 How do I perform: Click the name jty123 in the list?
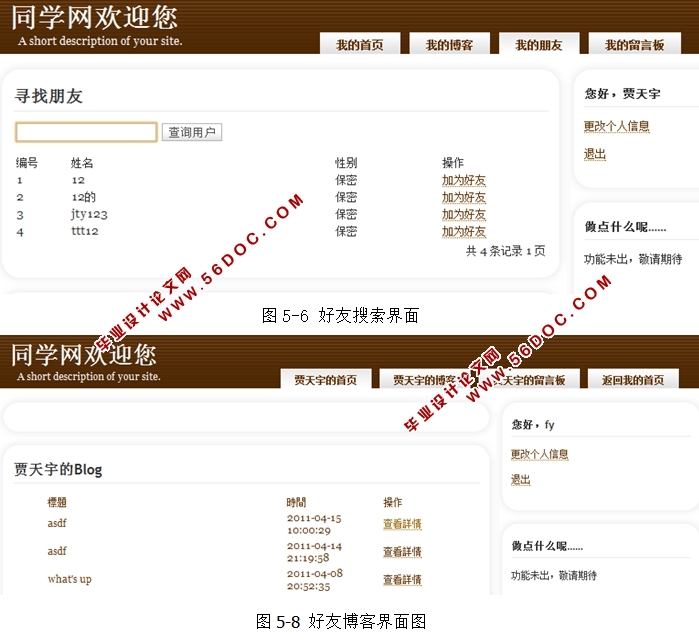click(x=89, y=214)
